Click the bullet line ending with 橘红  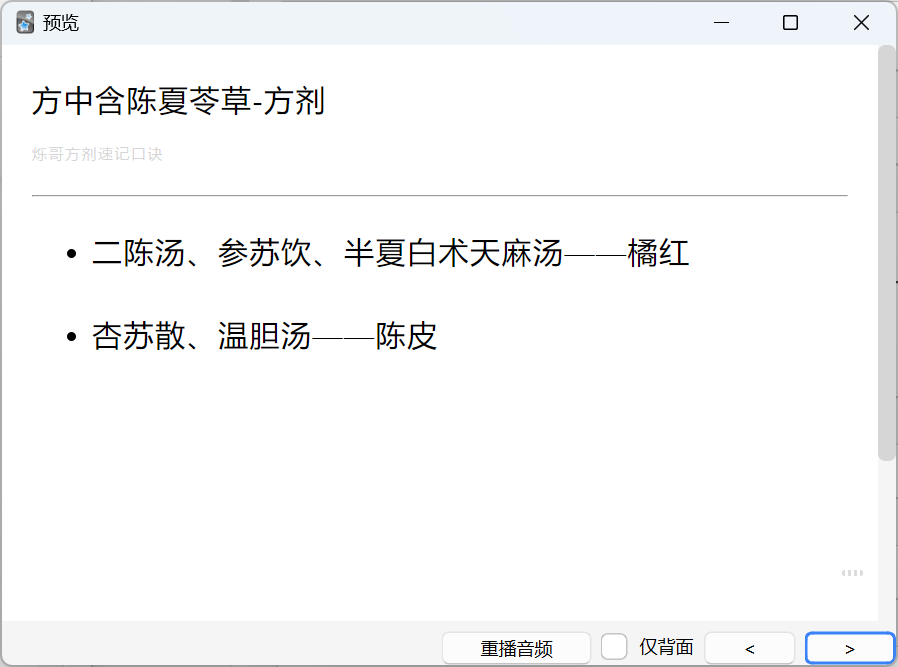[x=390, y=253]
